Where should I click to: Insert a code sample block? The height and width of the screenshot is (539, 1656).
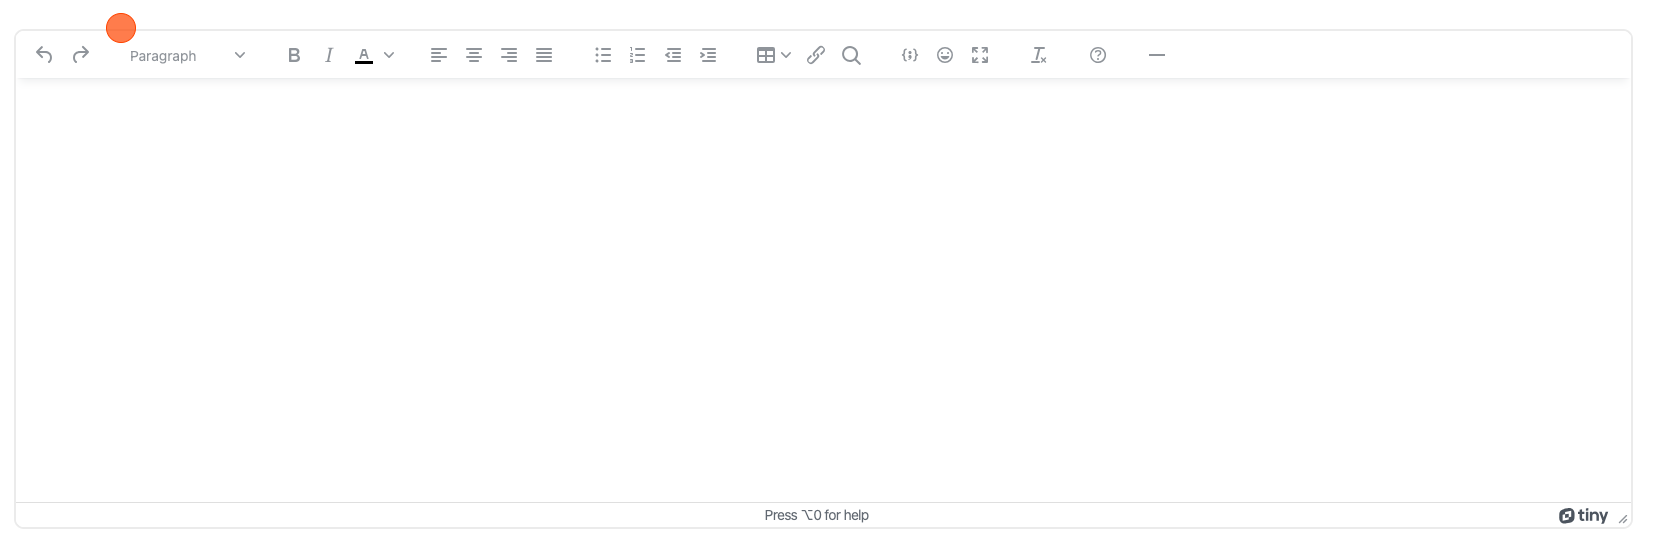pyautogui.click(x=910, y=56)
